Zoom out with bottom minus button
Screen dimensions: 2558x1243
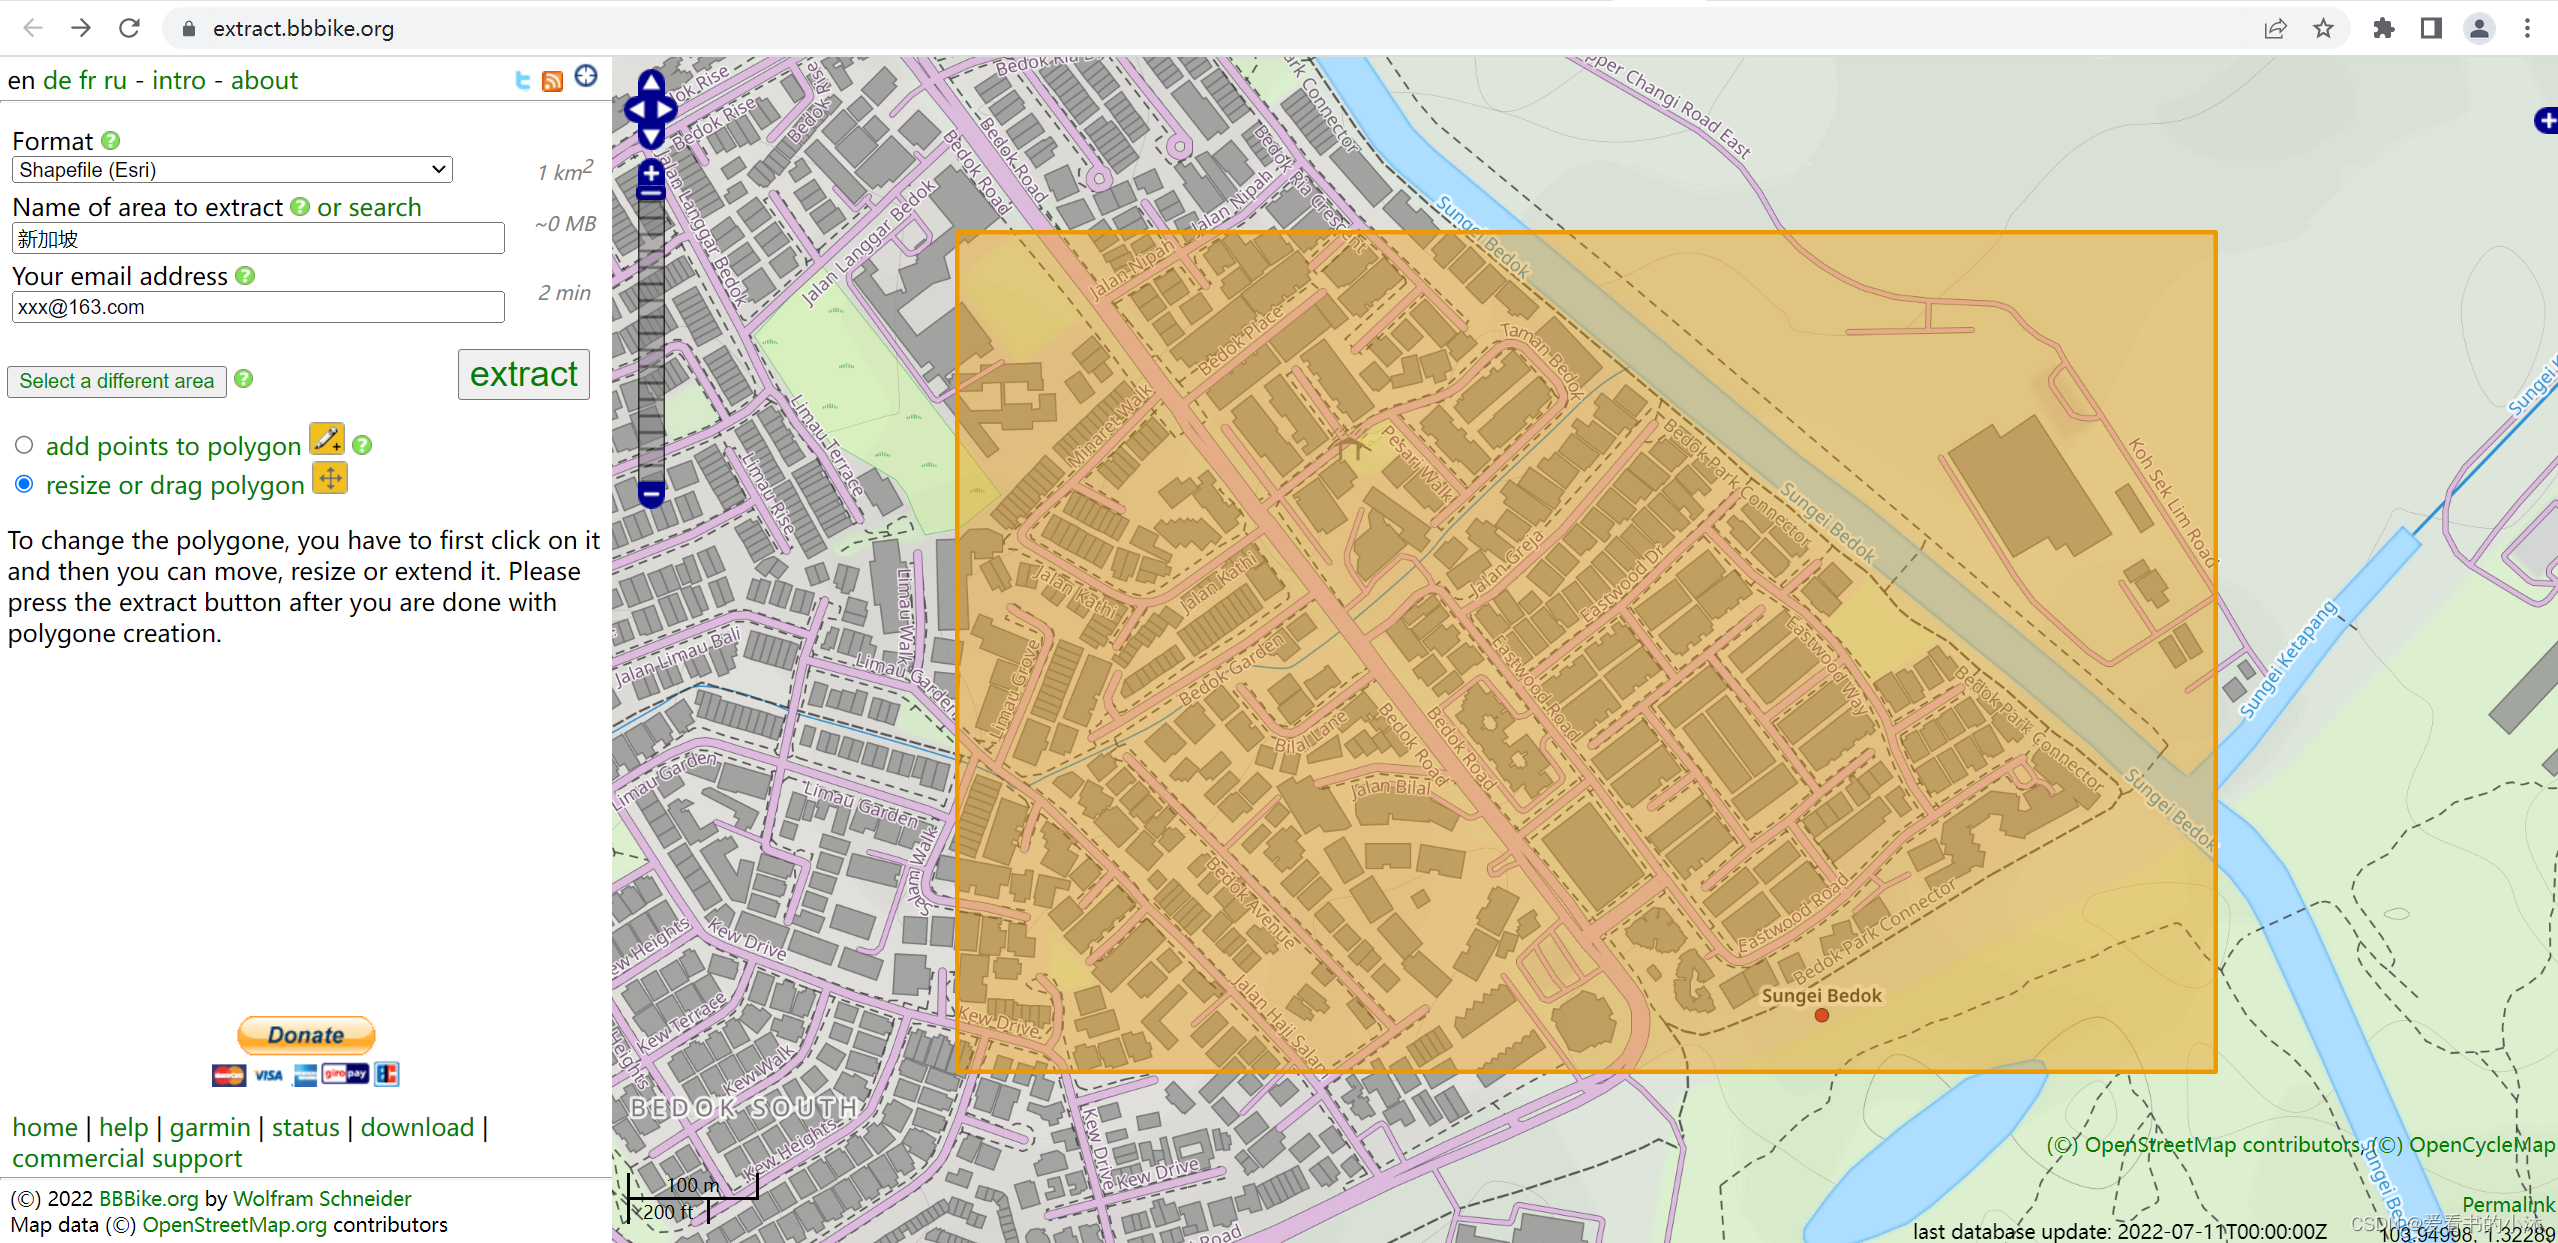tap(651, 493)
